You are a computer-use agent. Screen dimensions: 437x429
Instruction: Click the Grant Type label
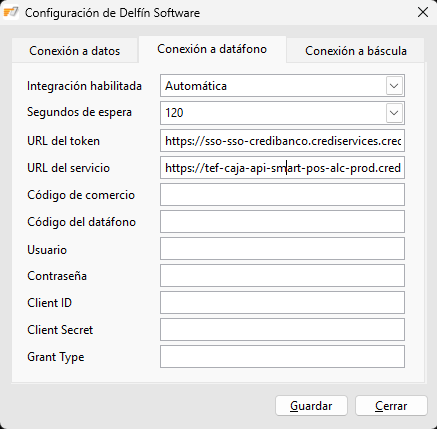(56, 357)
